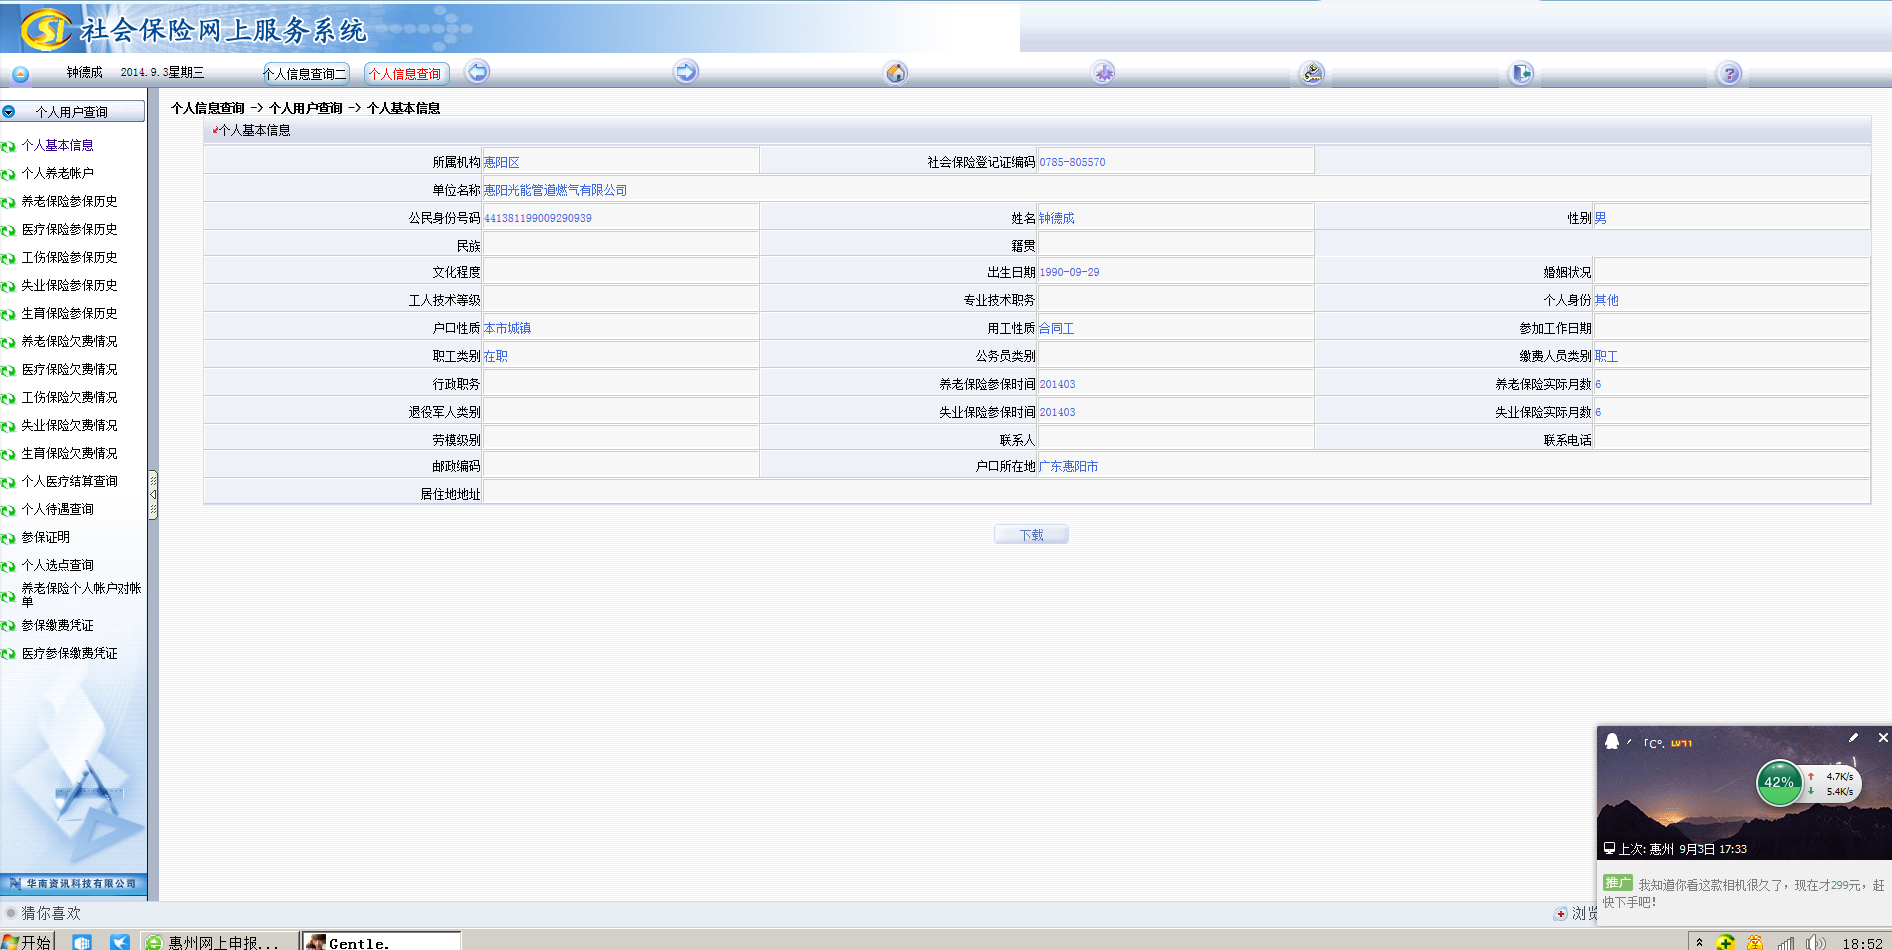Open 参保证明 in sidebar menu
Screen dimensions: 1892x950
[46, 537]
